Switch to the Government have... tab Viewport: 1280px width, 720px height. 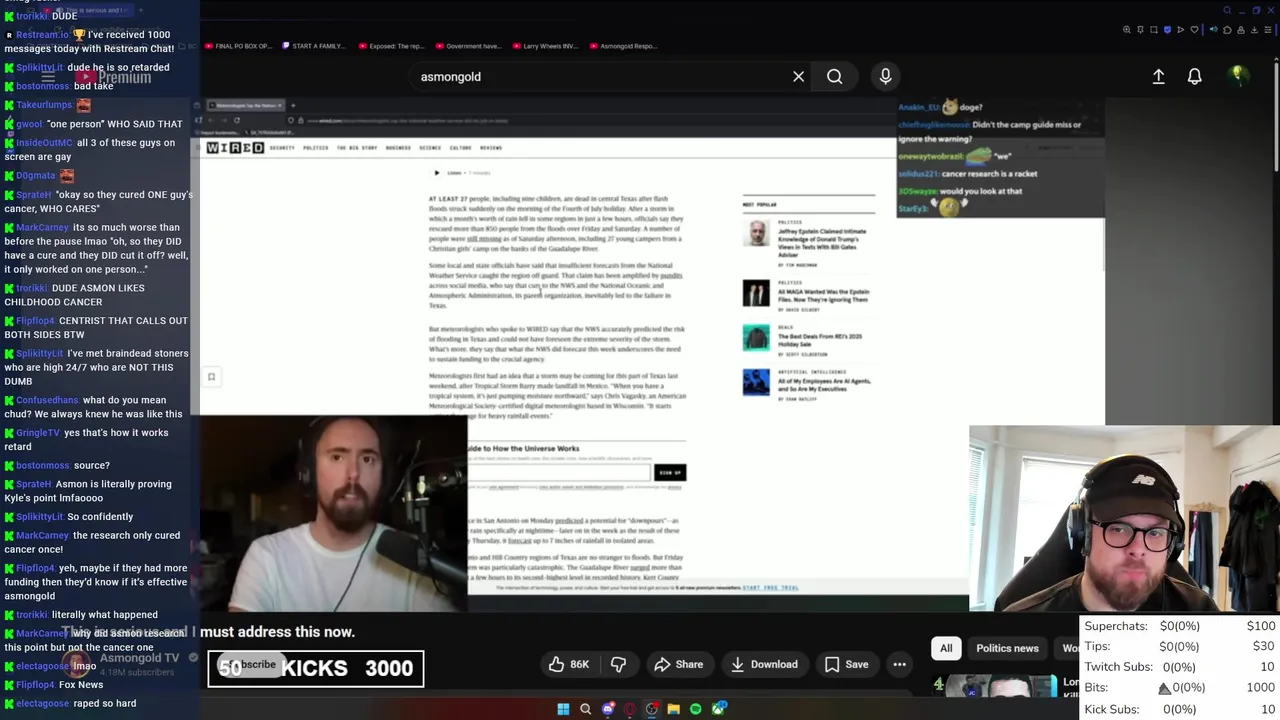click(468, 46)
